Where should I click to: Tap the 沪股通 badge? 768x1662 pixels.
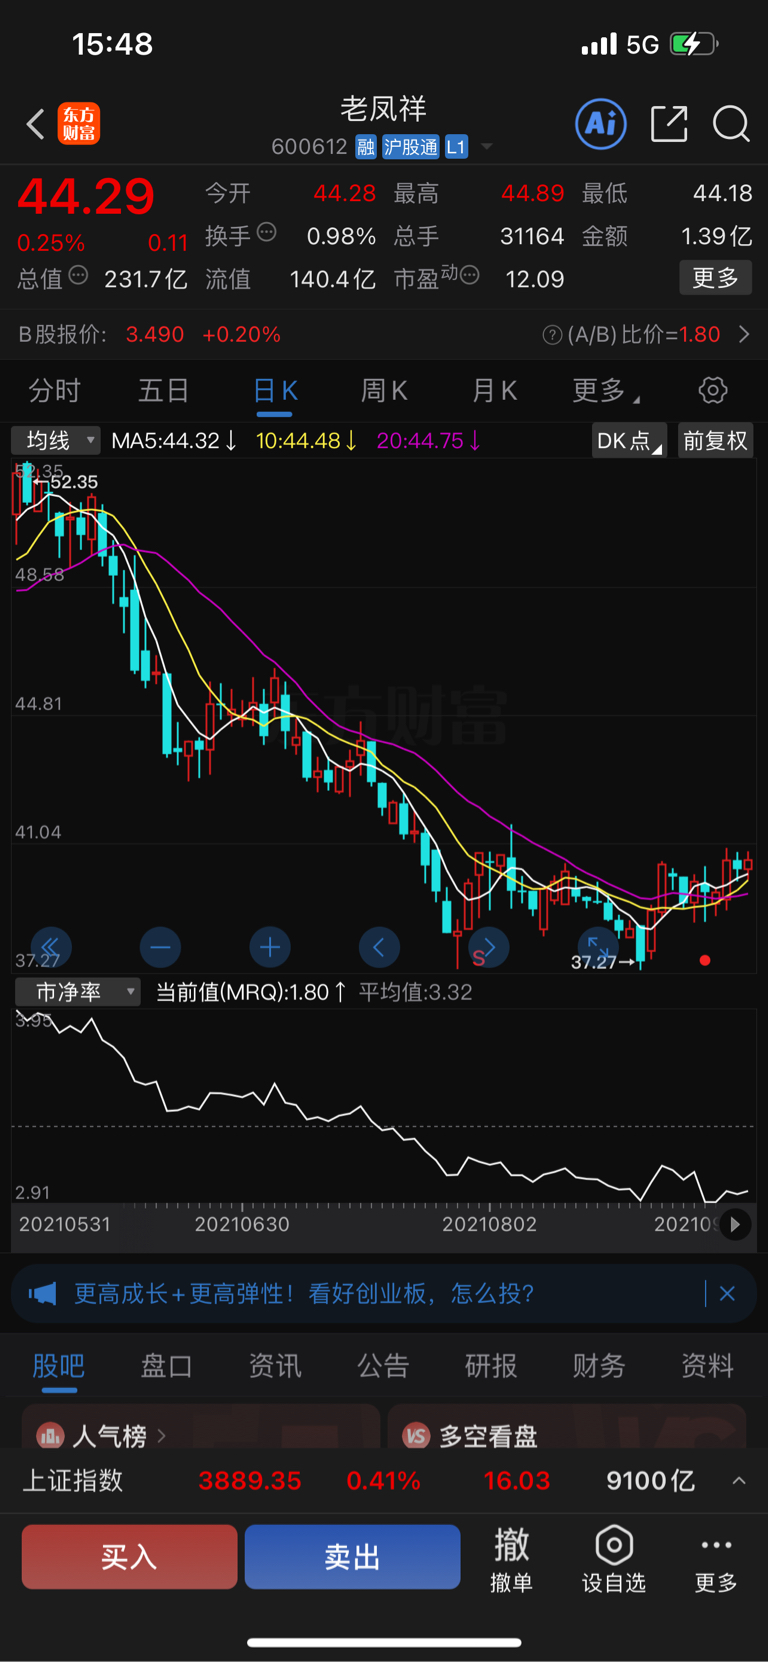coord(411,147)
